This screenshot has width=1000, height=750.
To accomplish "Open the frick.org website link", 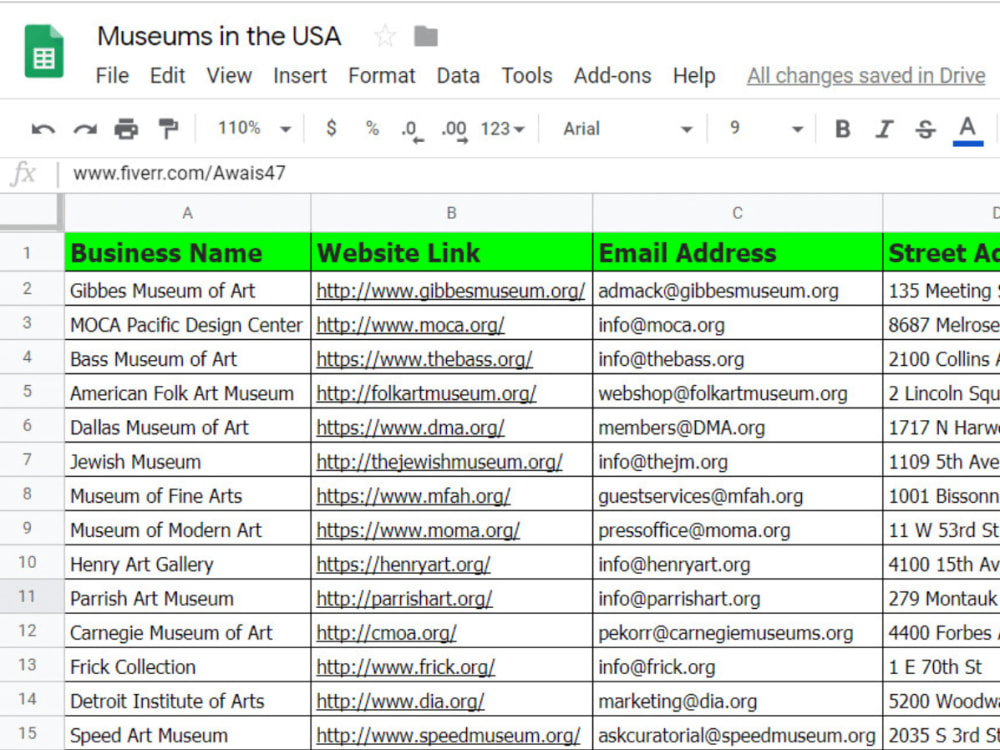I will click(x=406, y=667).
